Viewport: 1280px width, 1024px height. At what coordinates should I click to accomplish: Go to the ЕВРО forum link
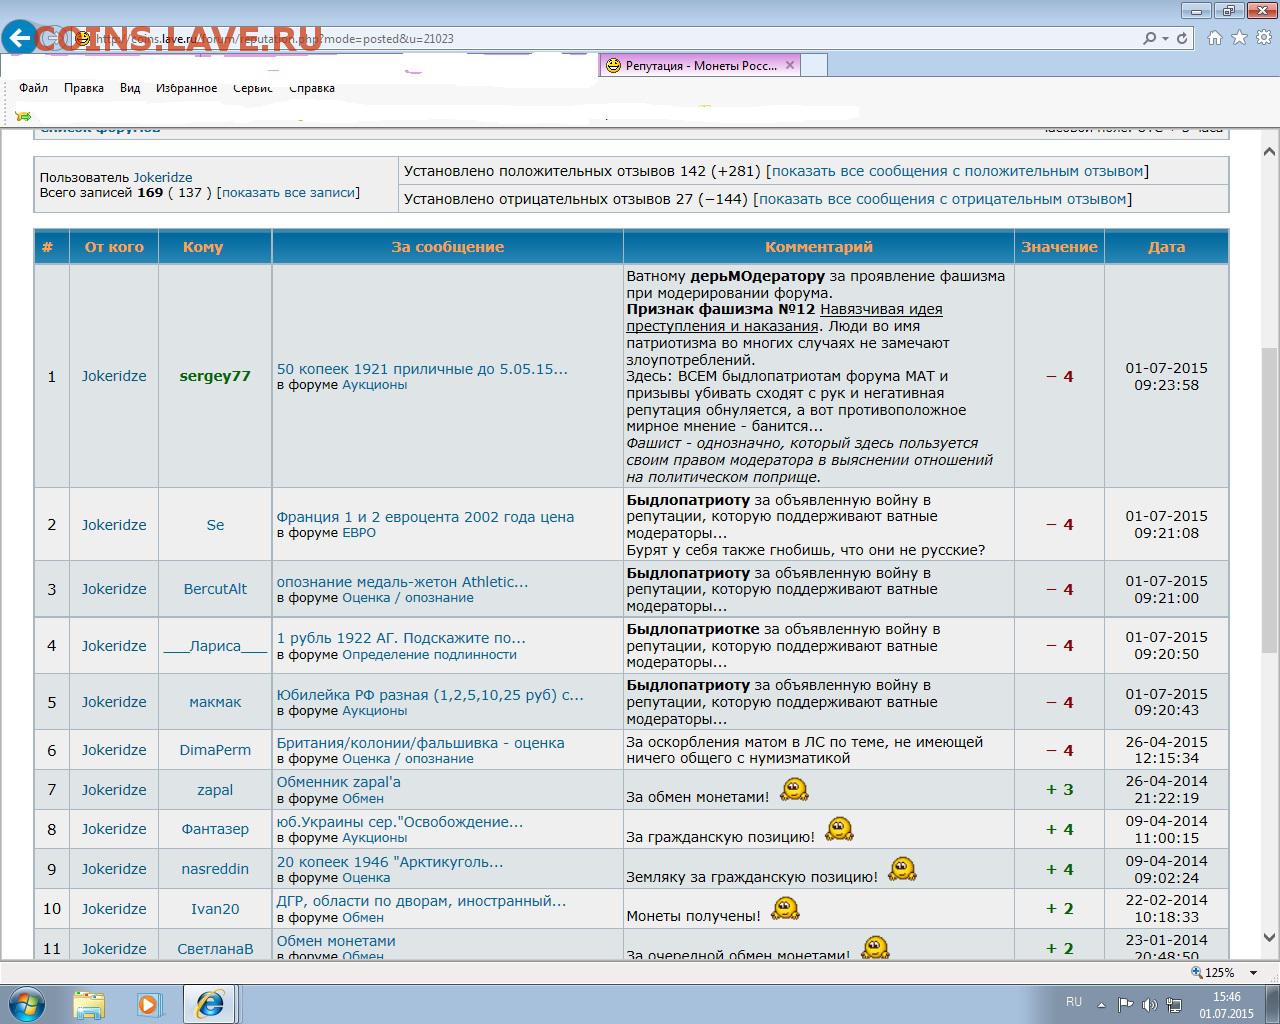click(359, 533)
